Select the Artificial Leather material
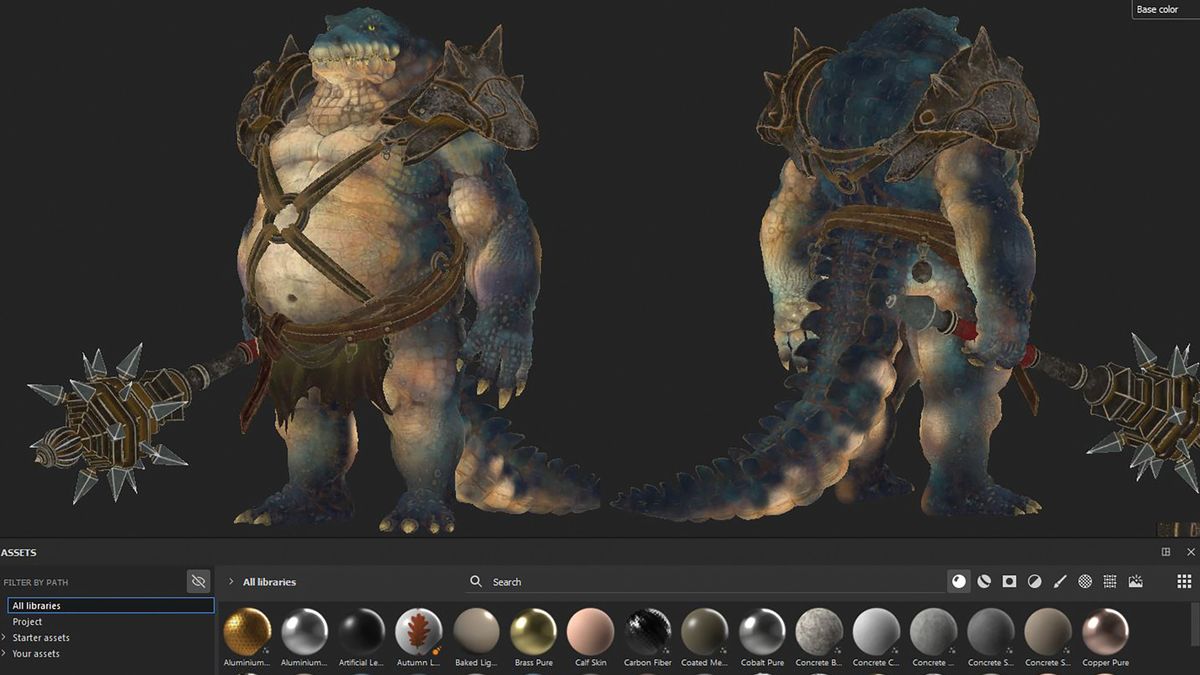 [361, 637]
